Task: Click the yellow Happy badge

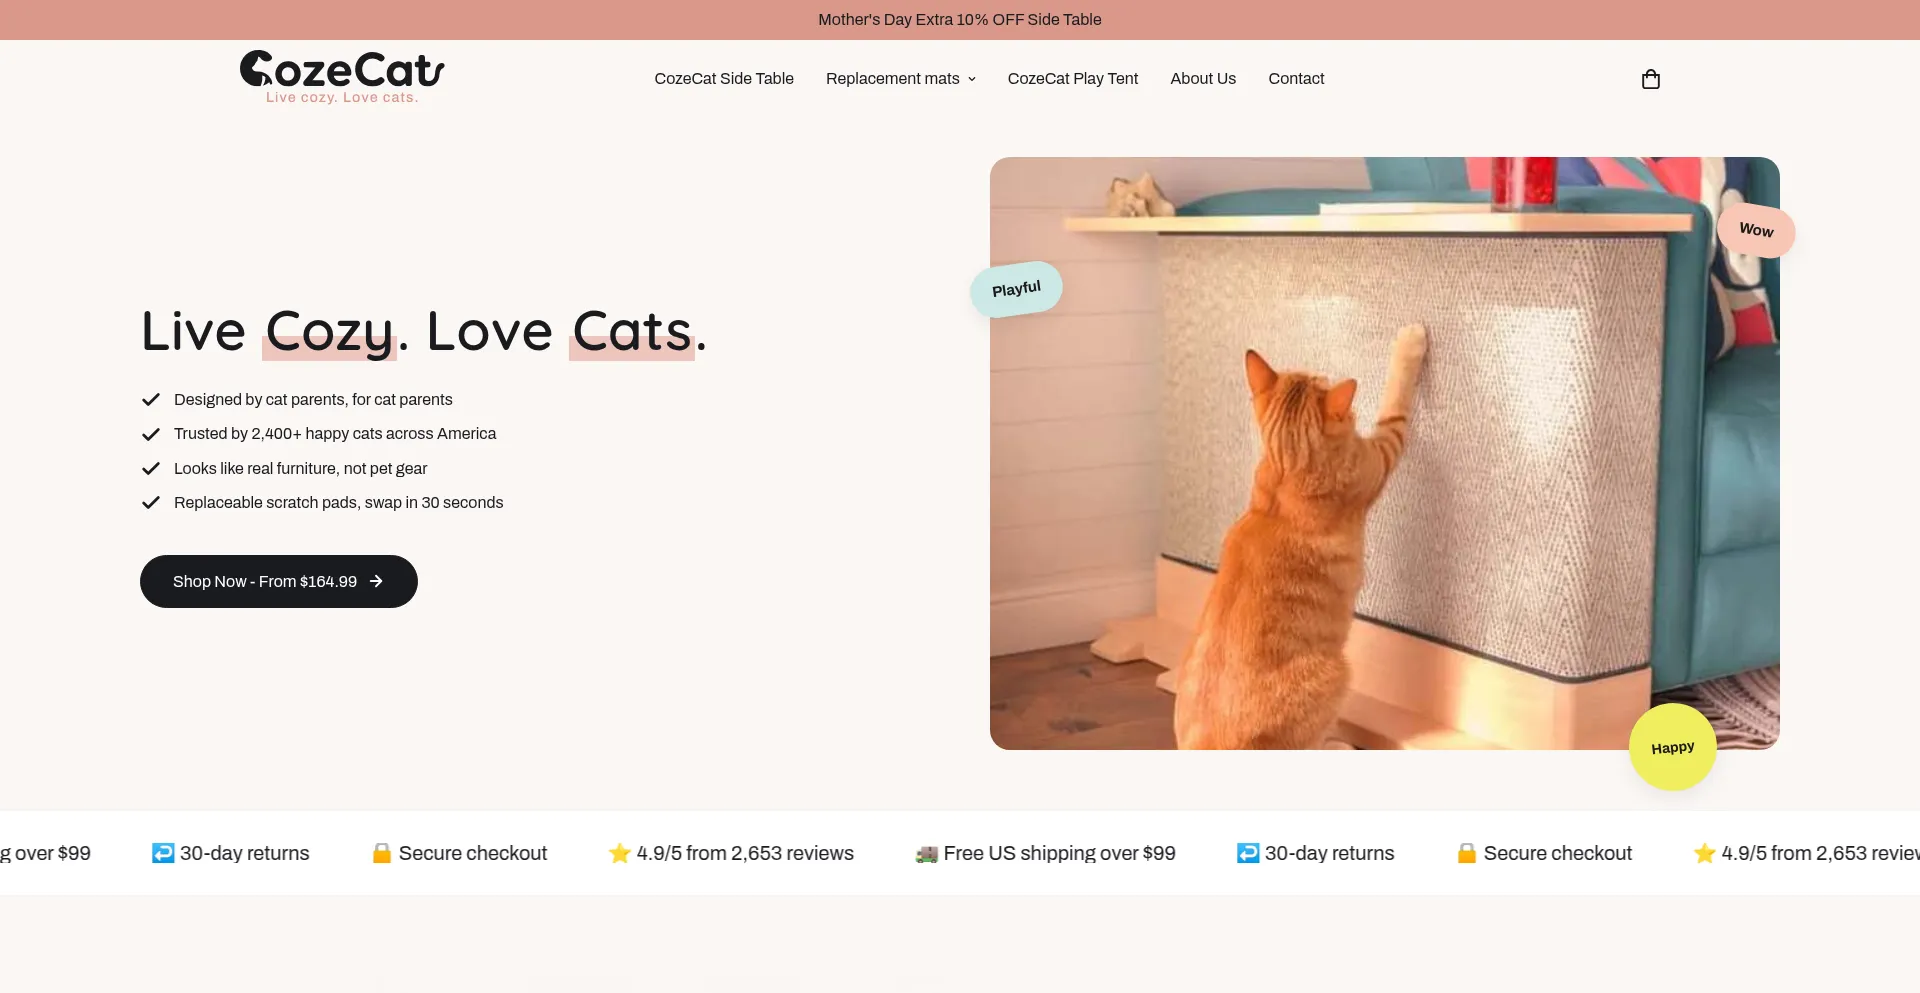Action: pyautogui.click(x=1673, y=747)
